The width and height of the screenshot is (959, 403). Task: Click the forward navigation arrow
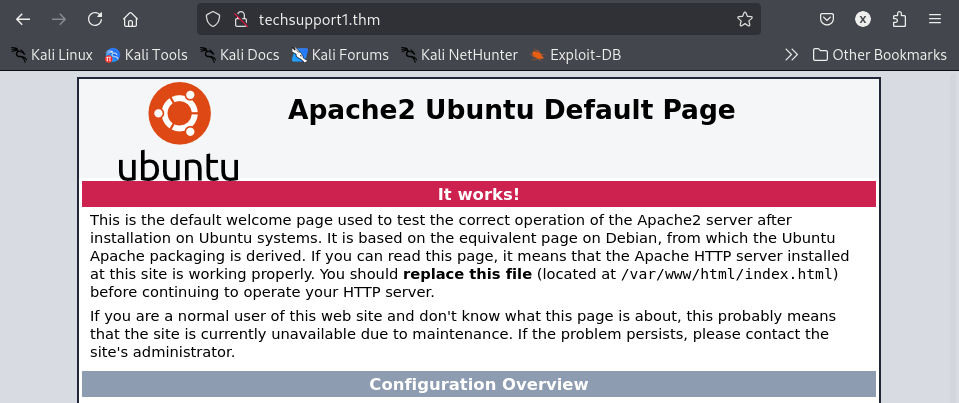(x=59, y=20)
